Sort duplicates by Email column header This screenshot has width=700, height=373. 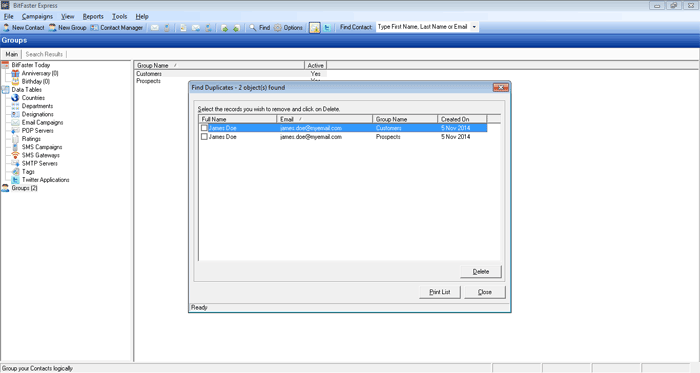click(325, 119)
